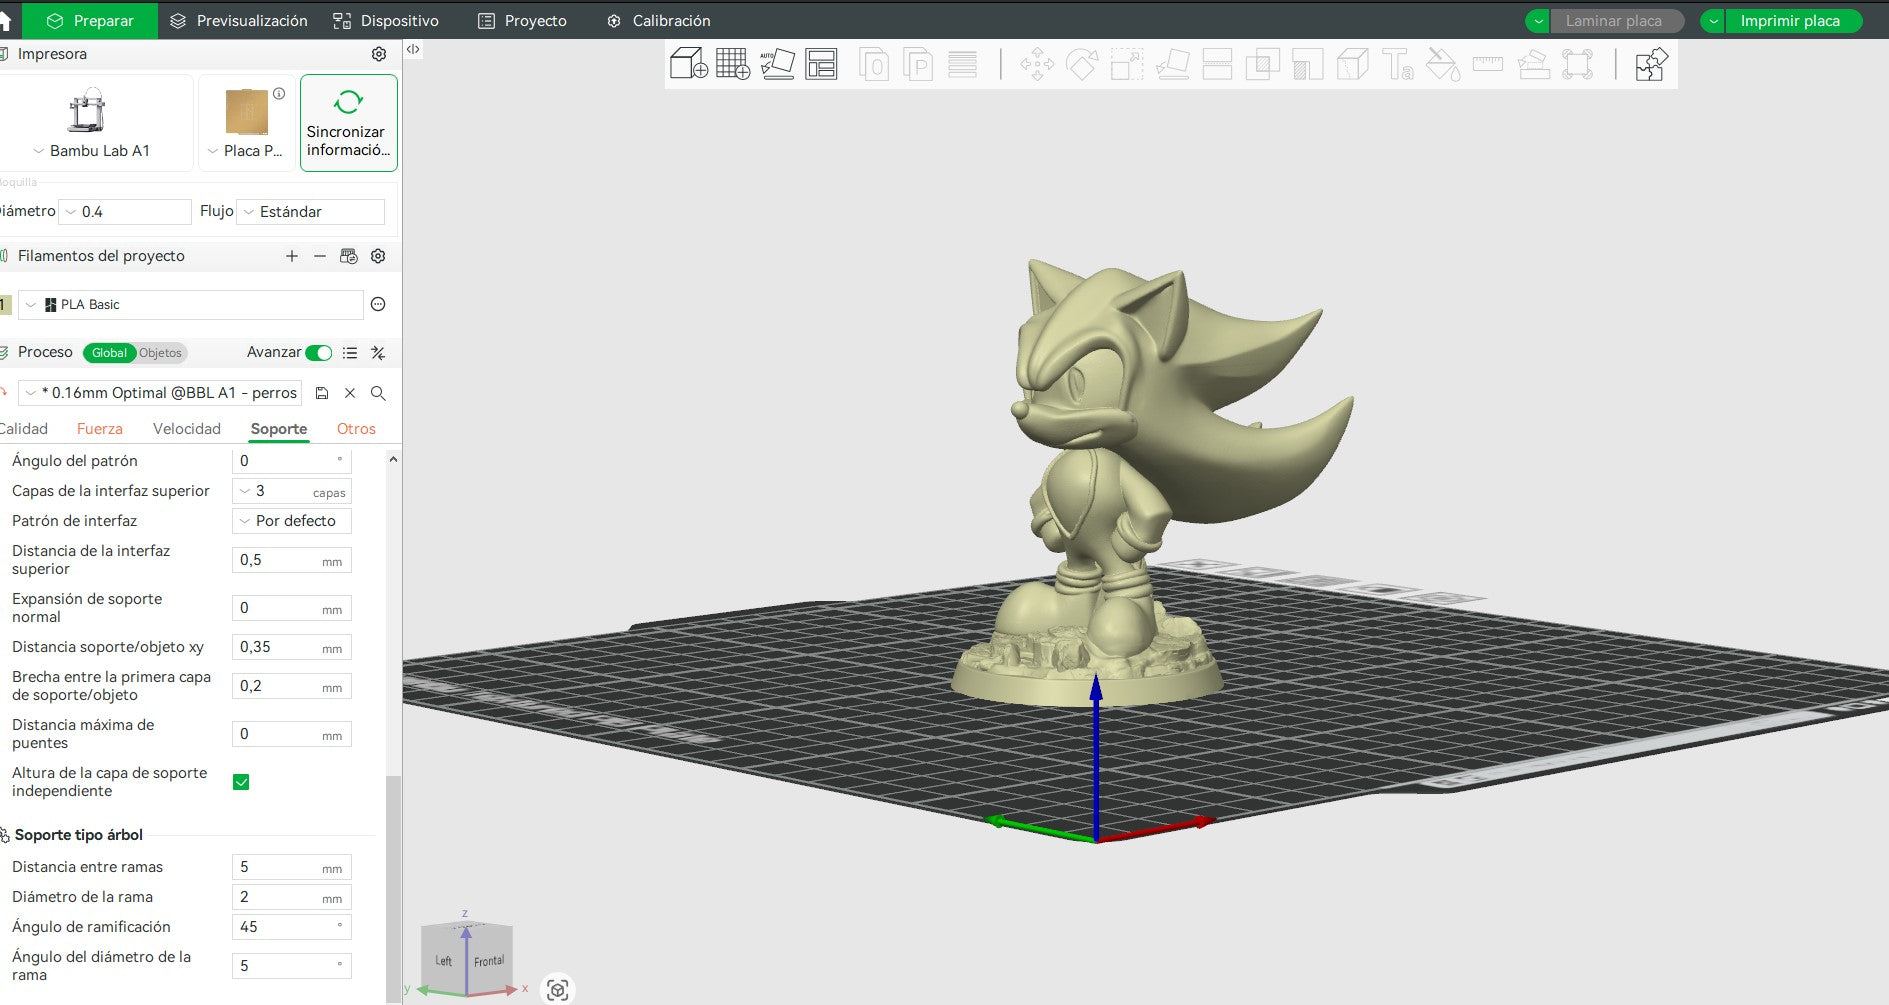Click the Ángulo de ramificación value field
Screen dimensions: 1889x1005
pos(292,927)
